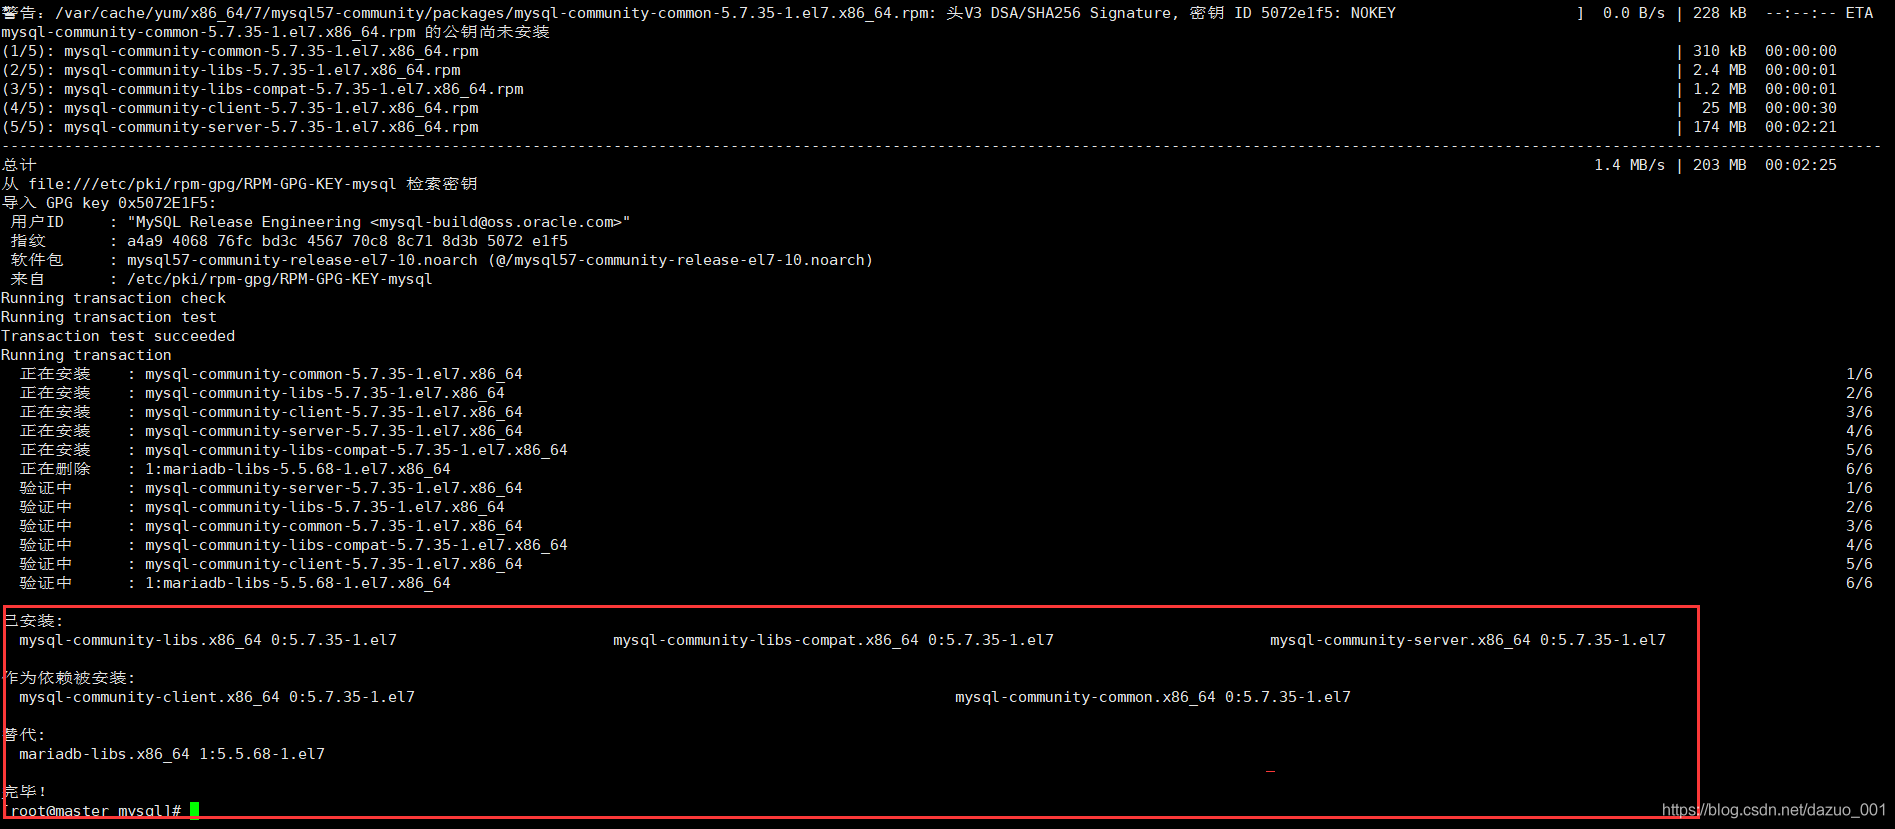Click installed mysql-community-server.x86_64 entry

coord(1468,640)
